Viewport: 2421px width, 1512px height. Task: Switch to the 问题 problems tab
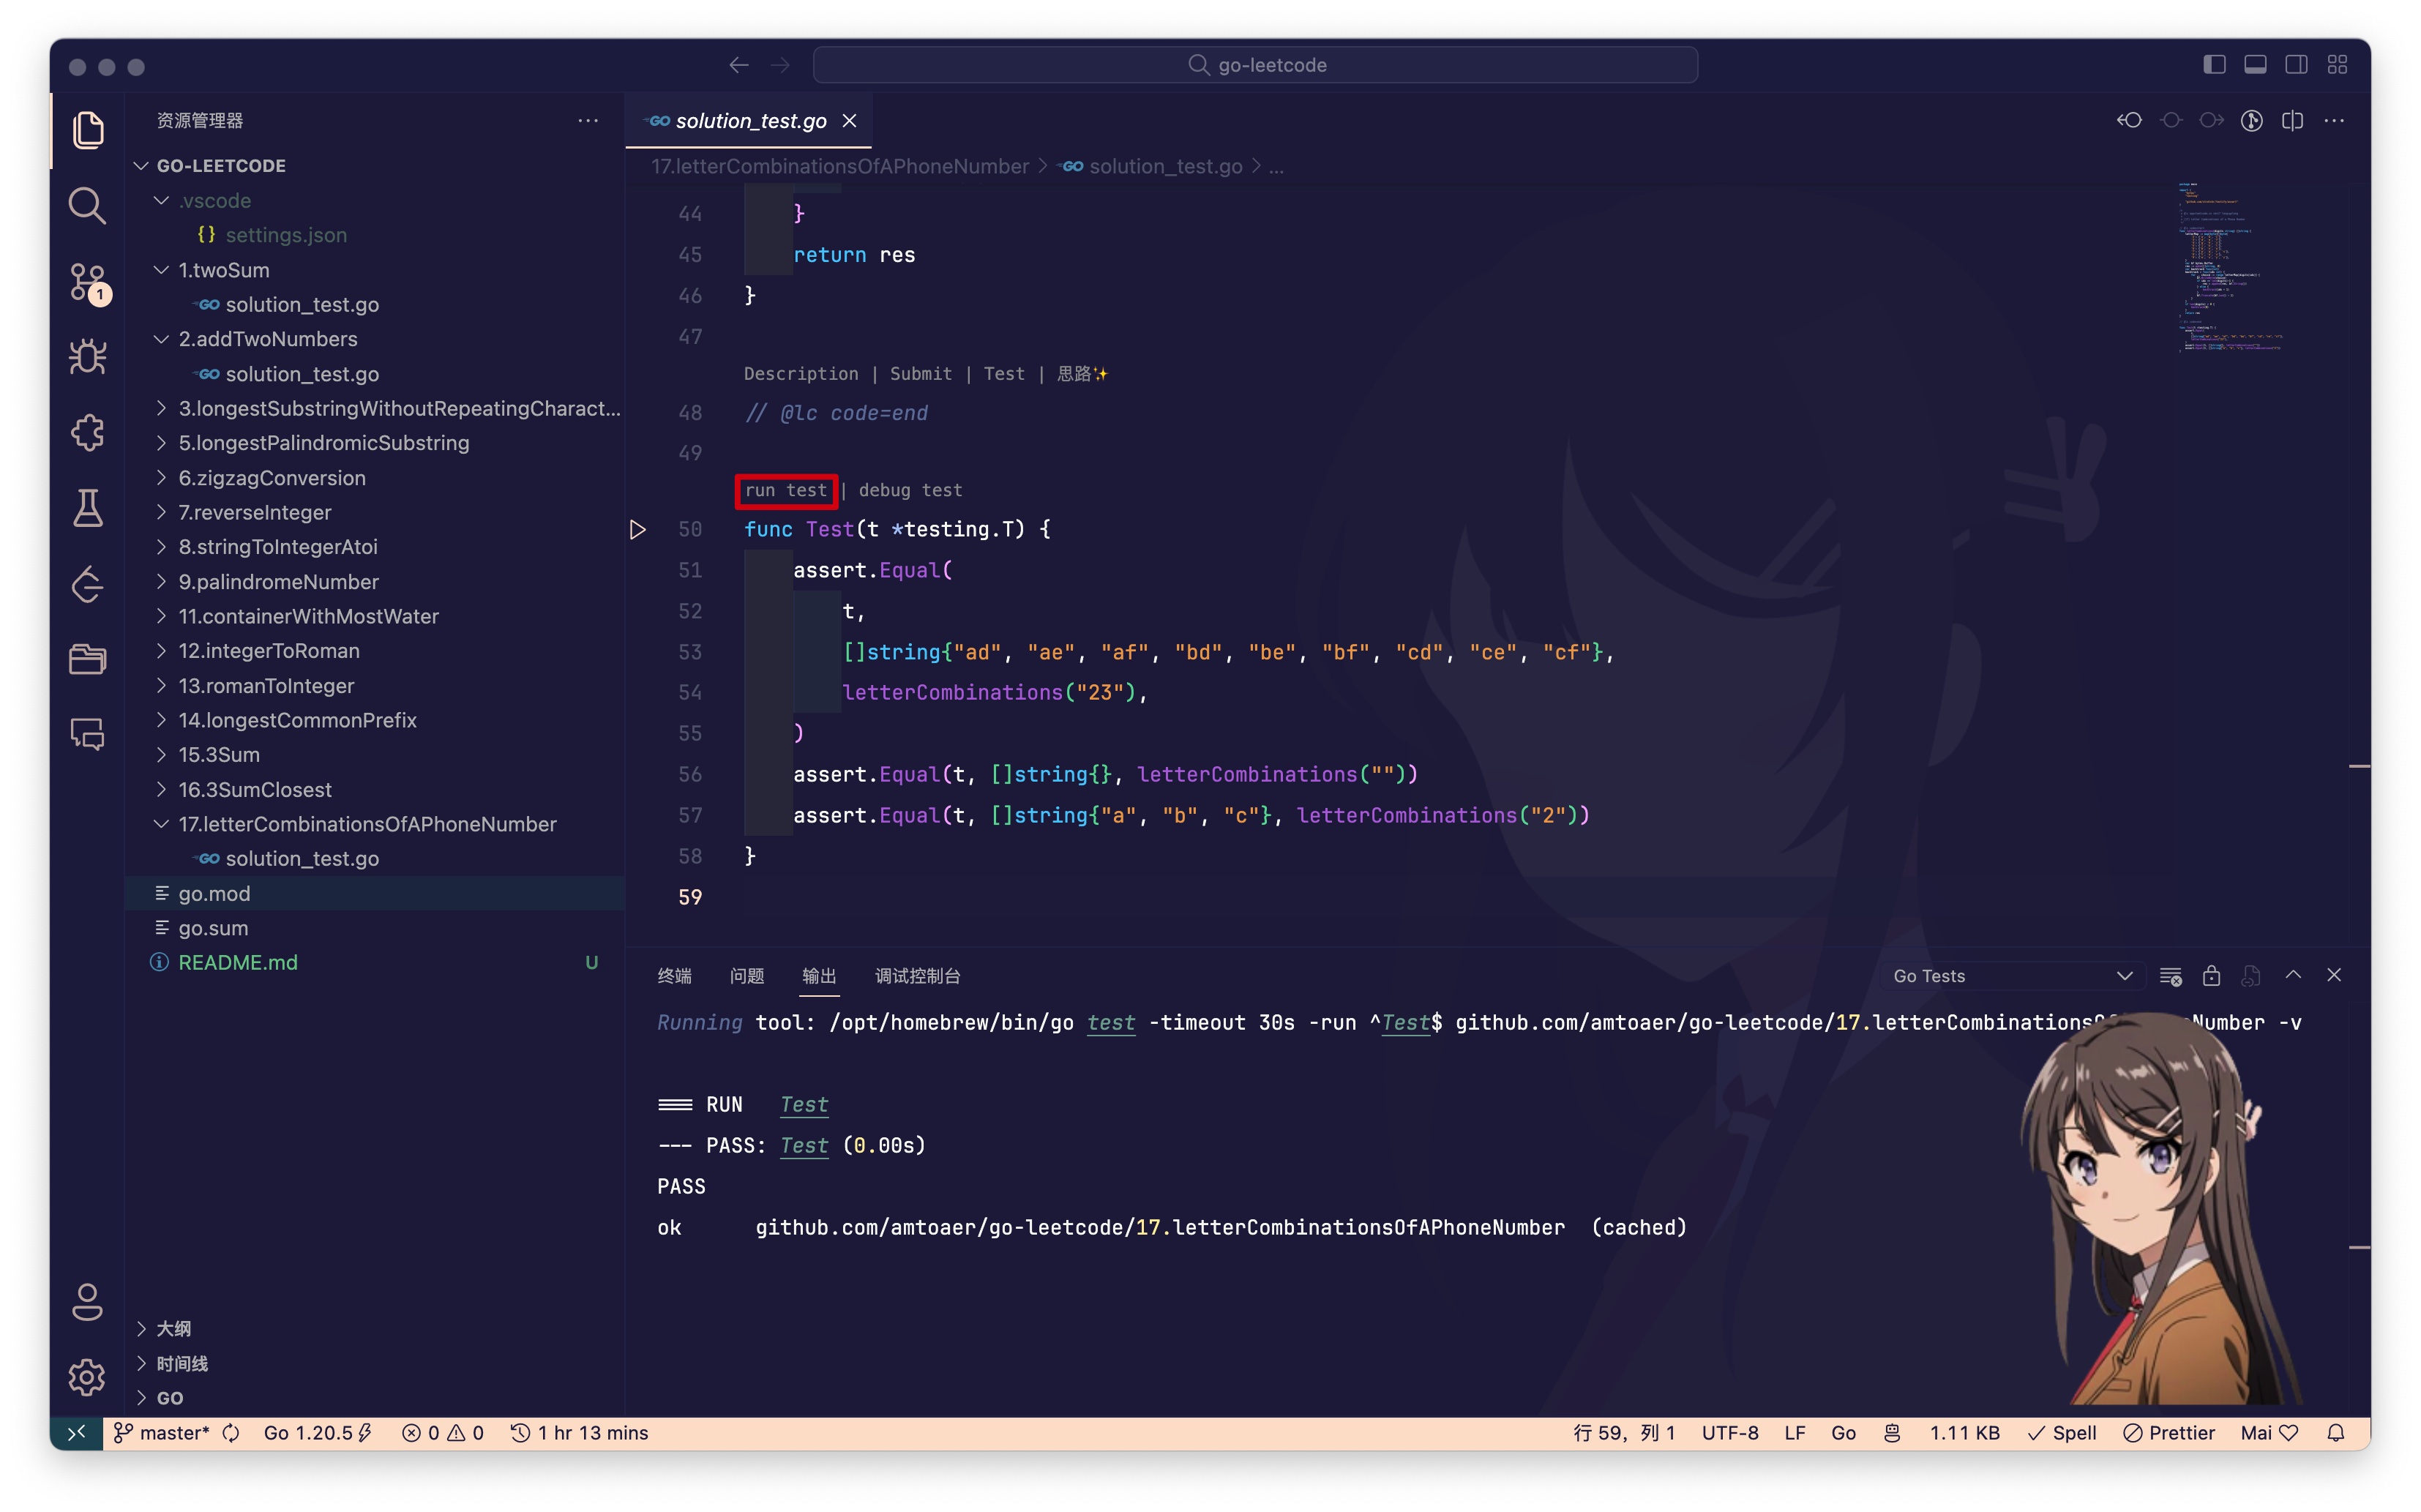point(747,974)
